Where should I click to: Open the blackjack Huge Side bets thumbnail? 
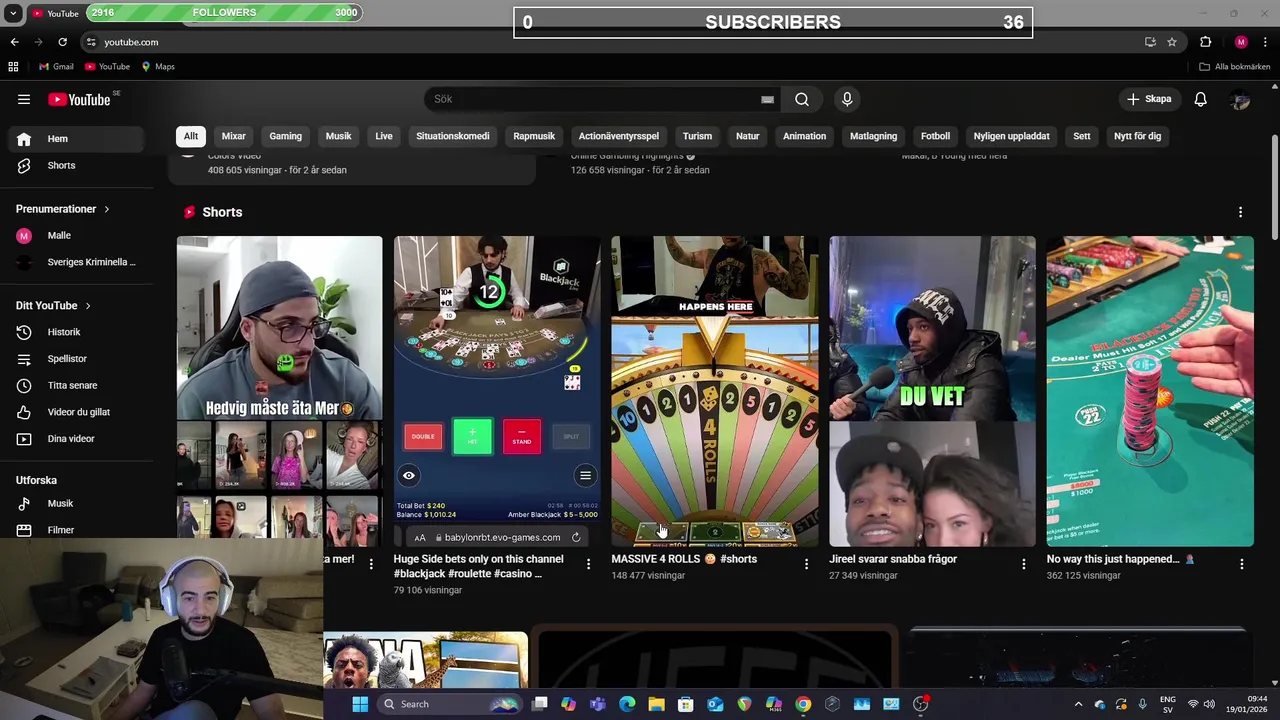pyautogui.click(x=497, y=391)
